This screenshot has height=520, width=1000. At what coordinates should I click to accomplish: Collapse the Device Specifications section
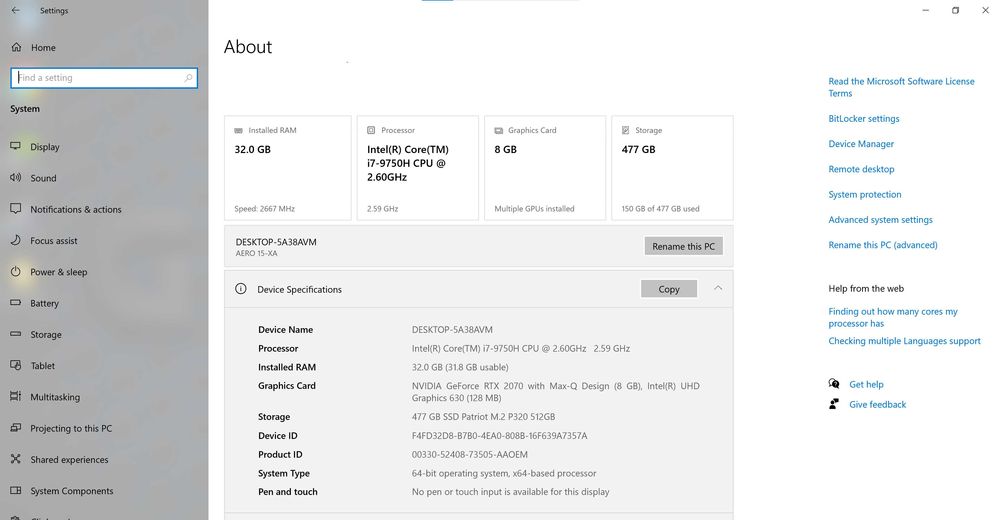coord(718,288)
